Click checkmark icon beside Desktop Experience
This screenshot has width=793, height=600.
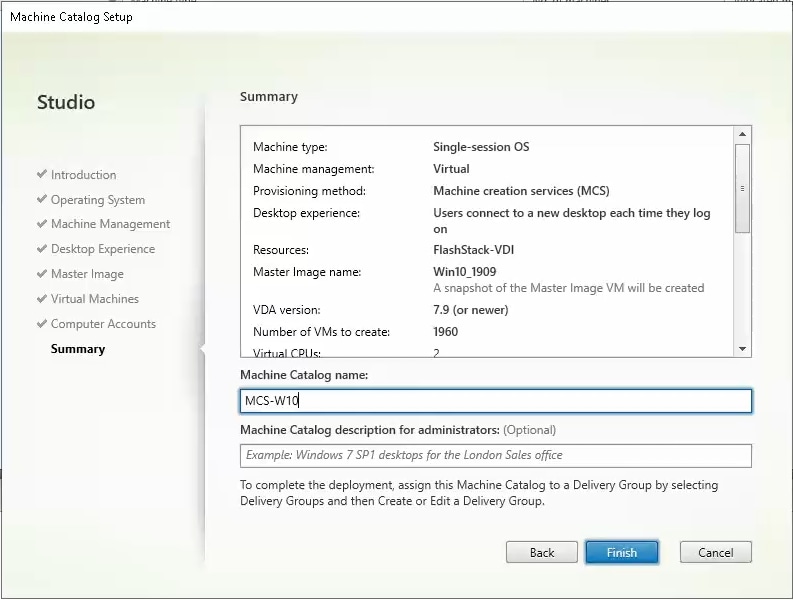(42, 248)
